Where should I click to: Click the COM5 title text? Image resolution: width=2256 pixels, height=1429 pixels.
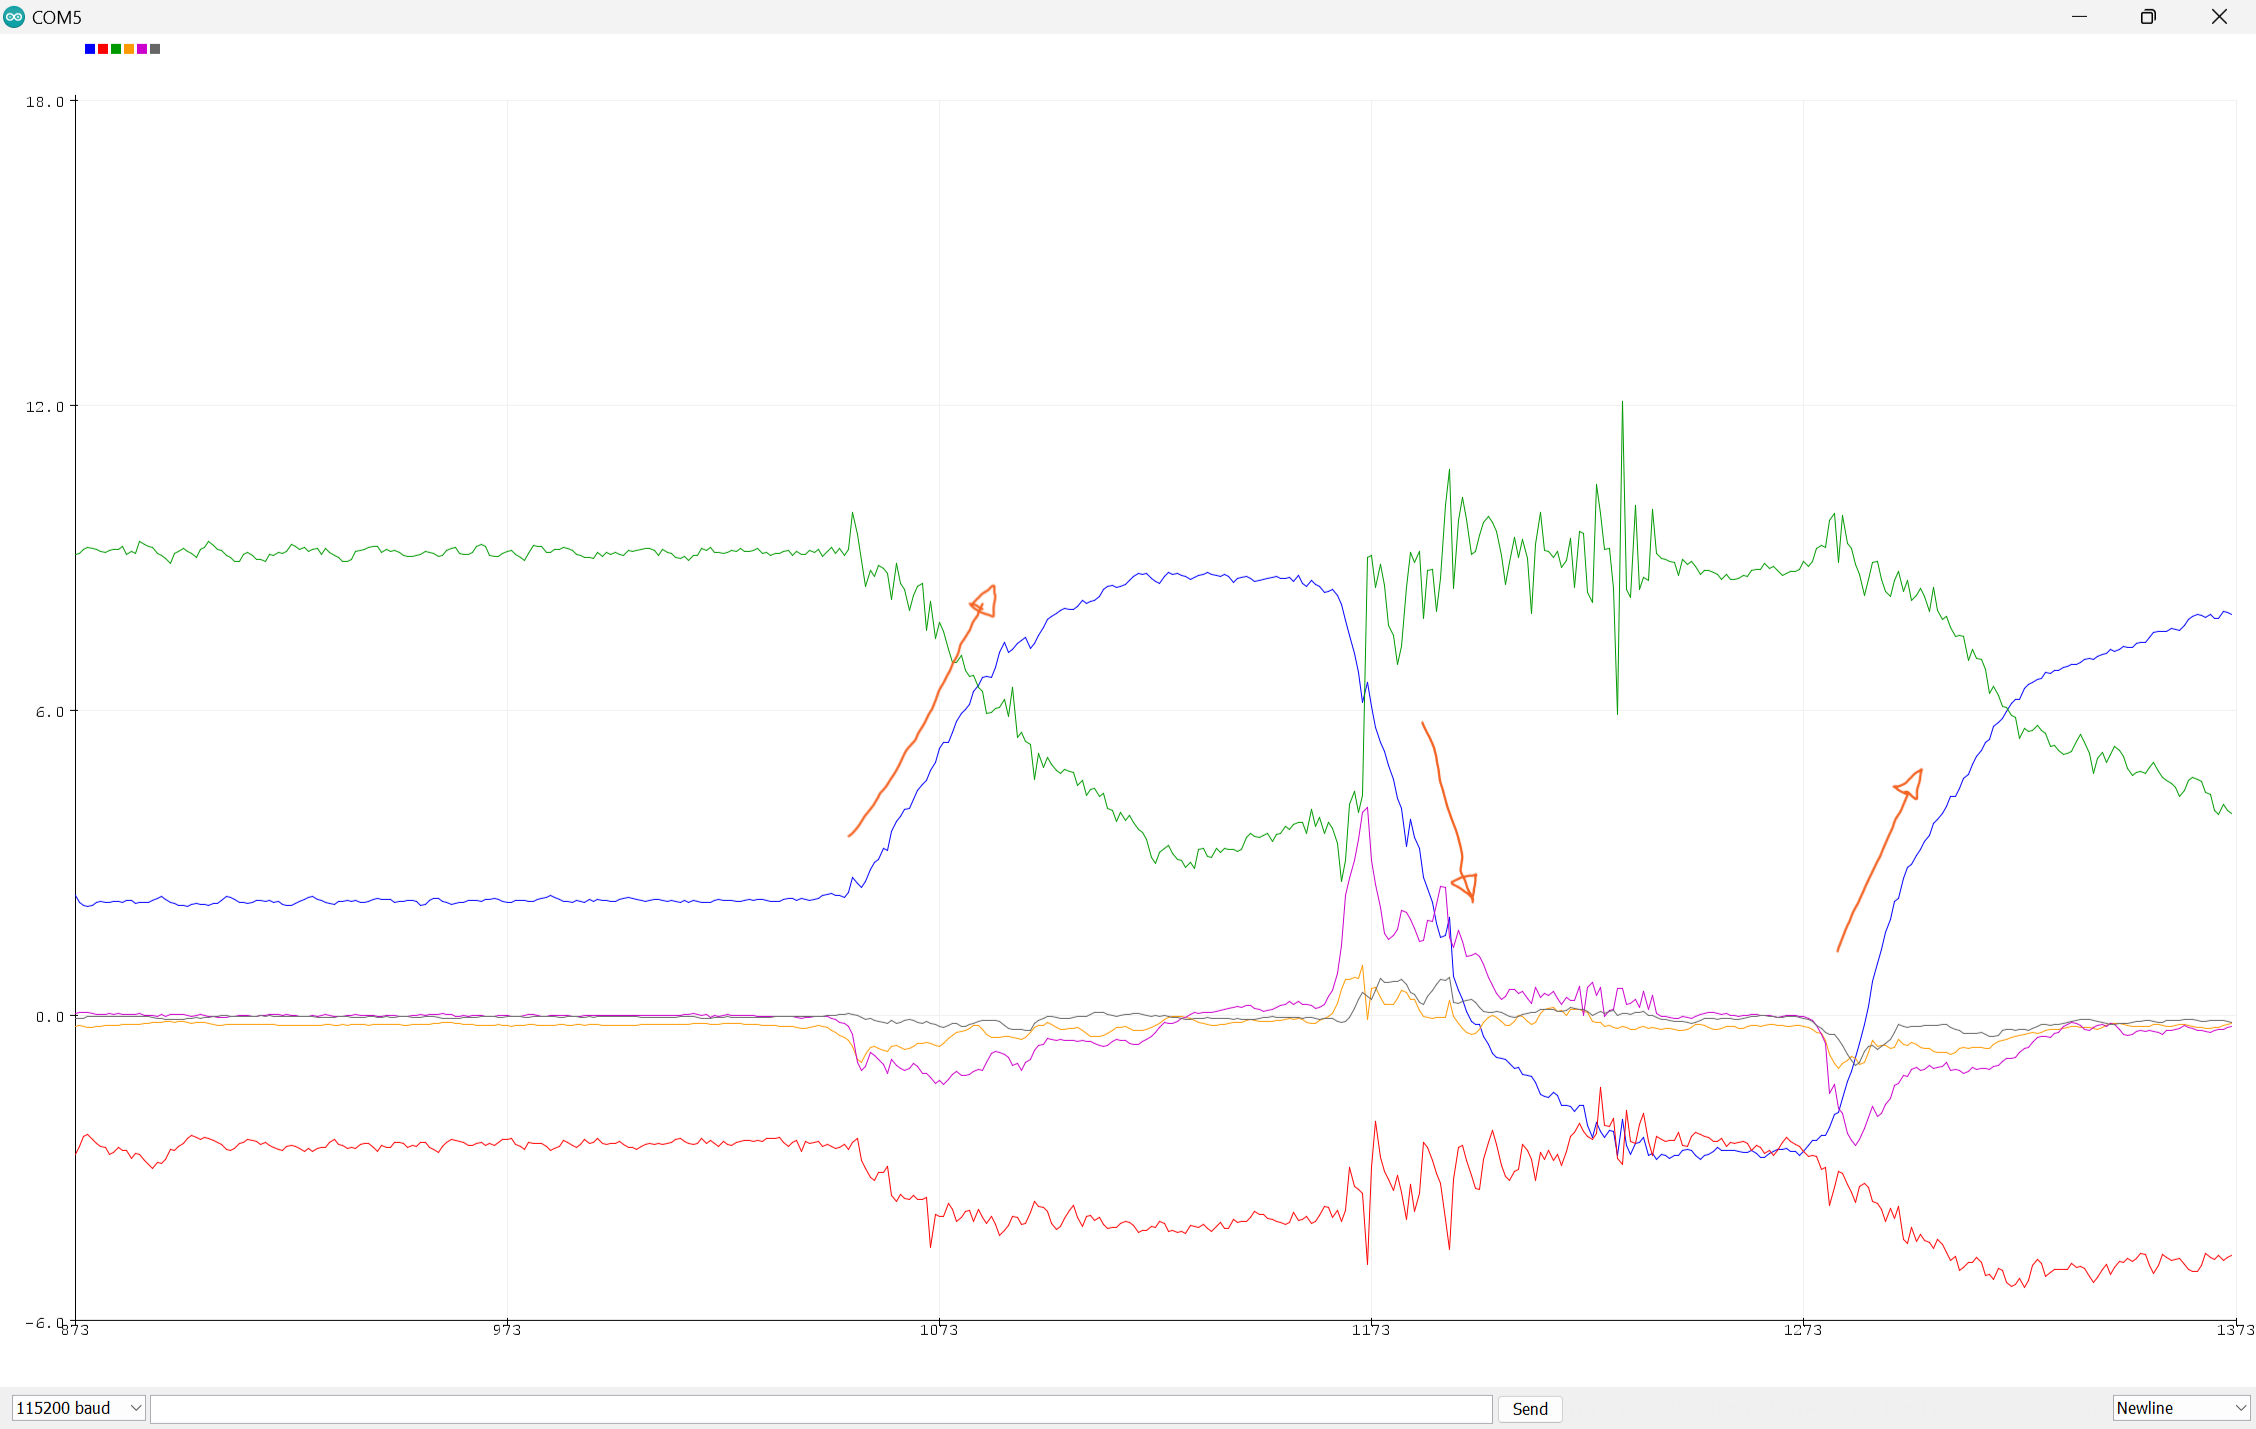click(x=56, y=17)
